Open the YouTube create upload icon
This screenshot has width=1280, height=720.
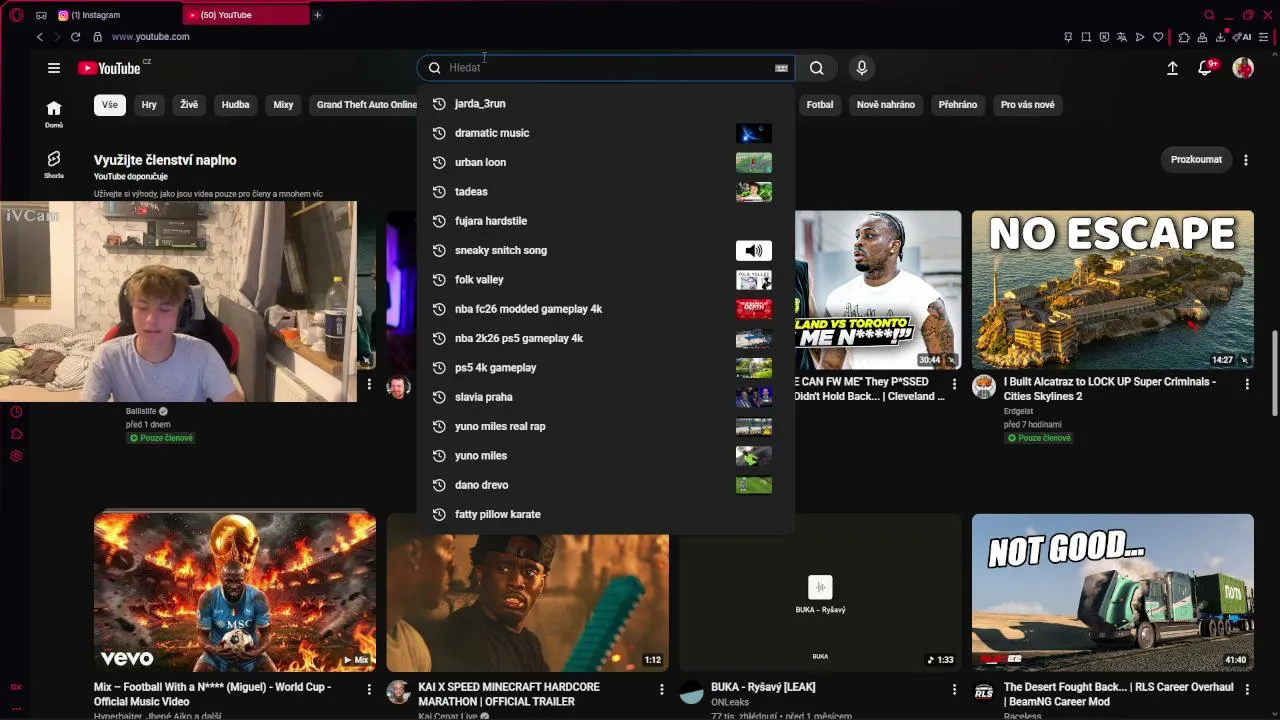coord(1172,68)
